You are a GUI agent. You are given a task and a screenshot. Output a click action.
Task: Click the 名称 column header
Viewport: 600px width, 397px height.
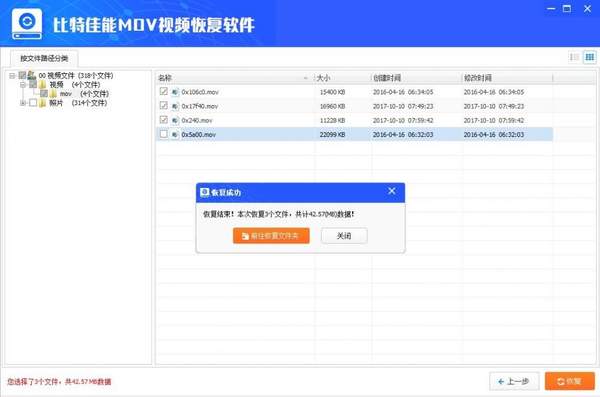[235, 78]
